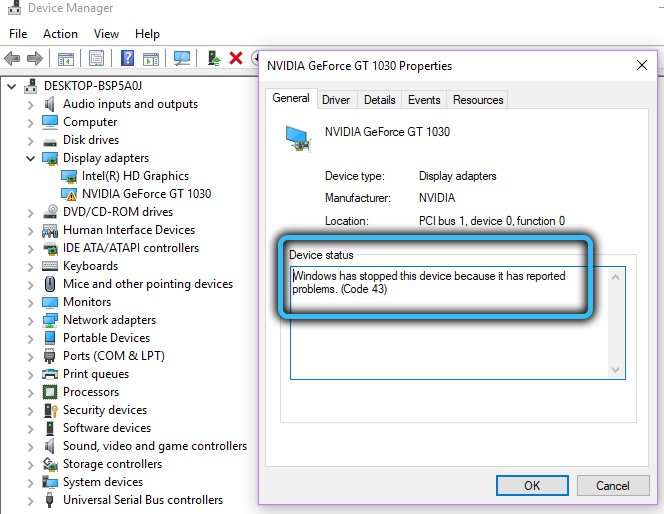Click the Device status scrollbar down arrow
This screenshot has width=664, height=514.
[617, 370]
